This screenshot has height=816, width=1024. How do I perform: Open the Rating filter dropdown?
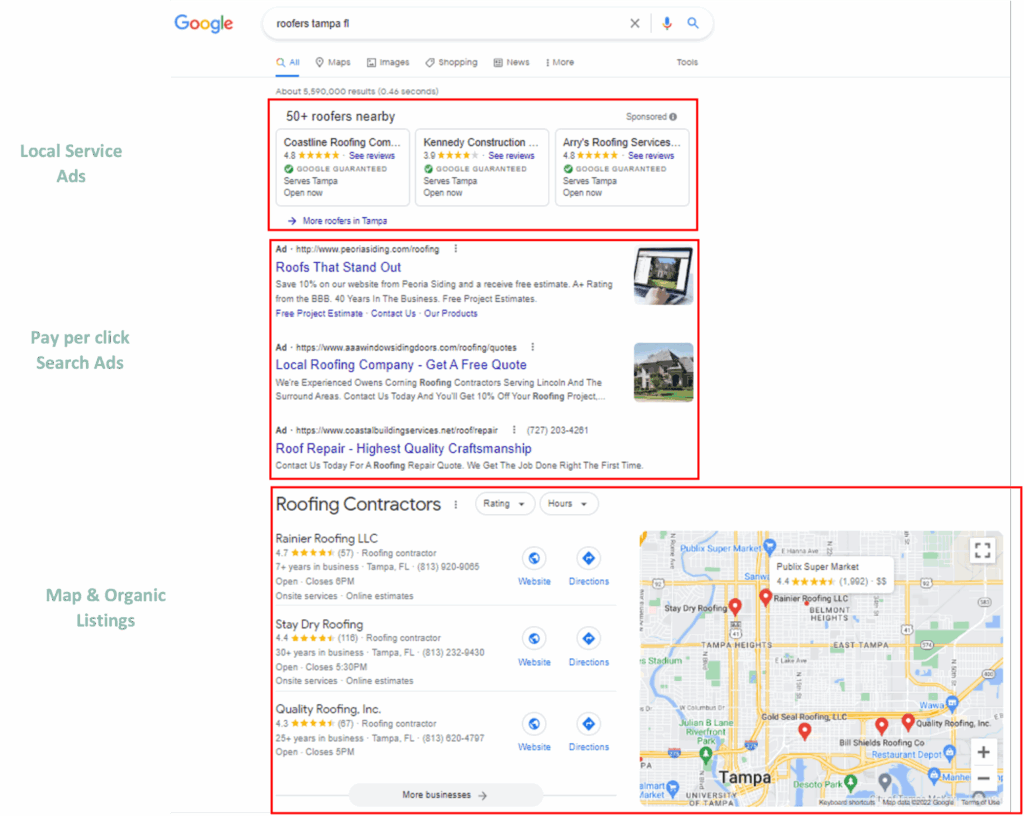[504, 504]
